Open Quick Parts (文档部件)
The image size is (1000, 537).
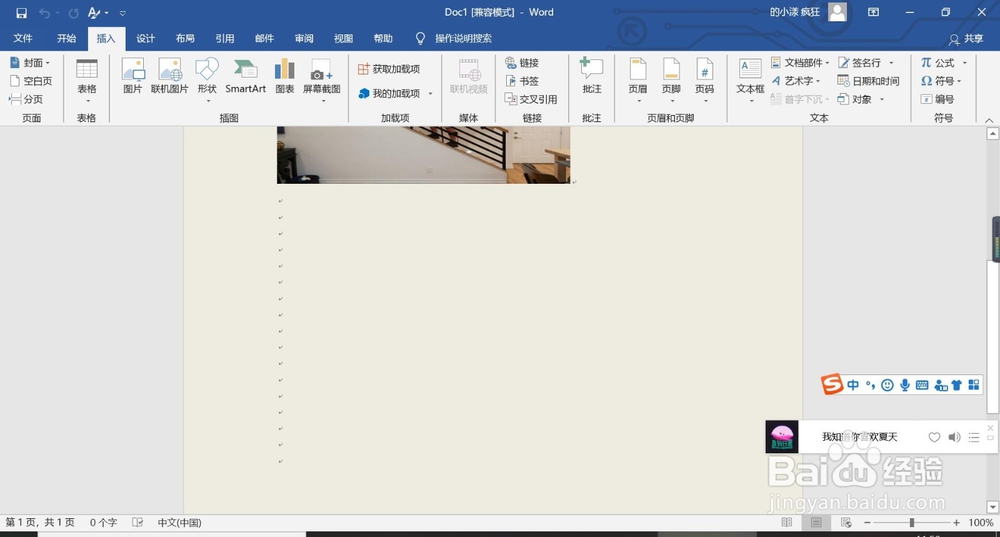click(800, 63)
